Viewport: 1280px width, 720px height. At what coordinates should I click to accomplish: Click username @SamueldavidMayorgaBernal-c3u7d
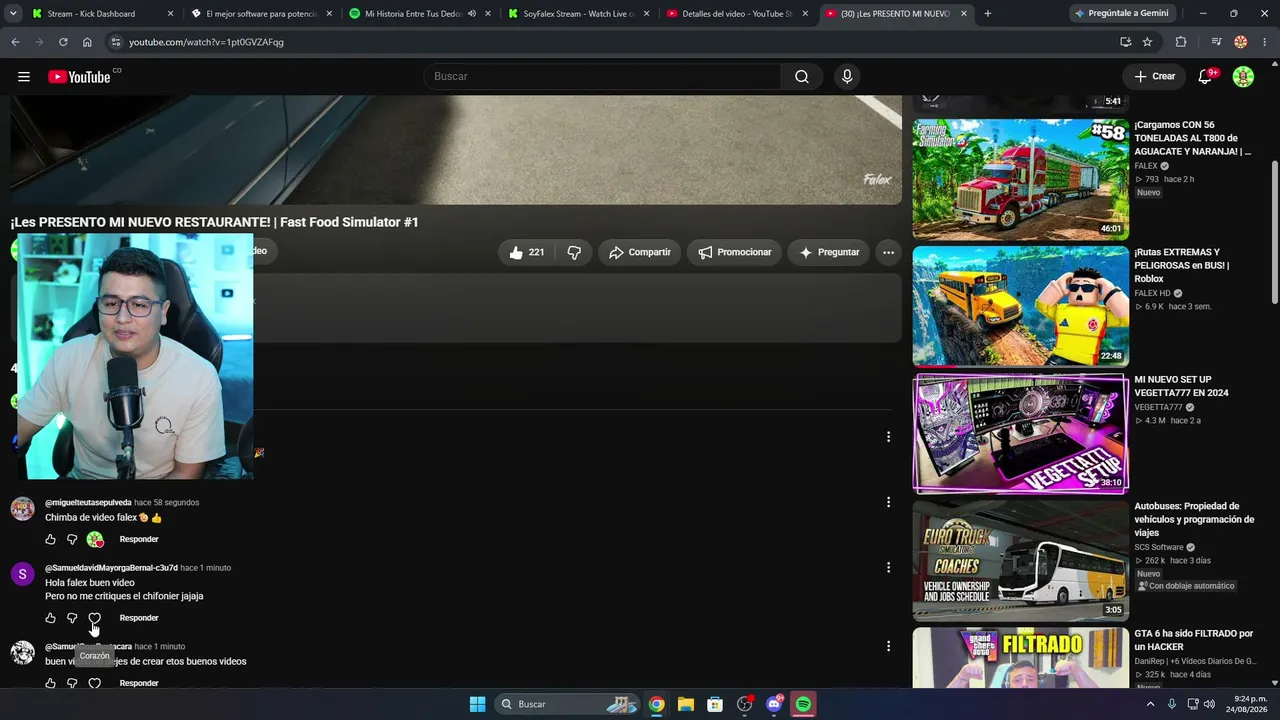[111, 568]
